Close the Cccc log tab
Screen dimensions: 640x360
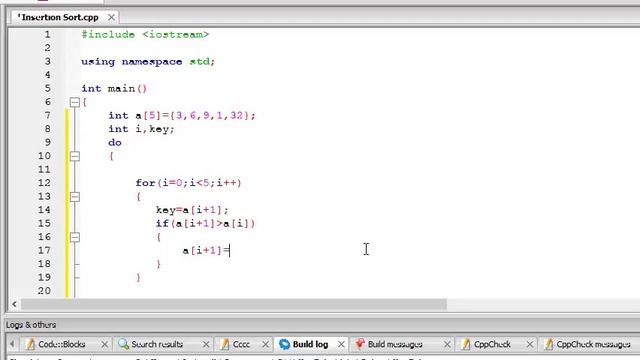(265, 344)
